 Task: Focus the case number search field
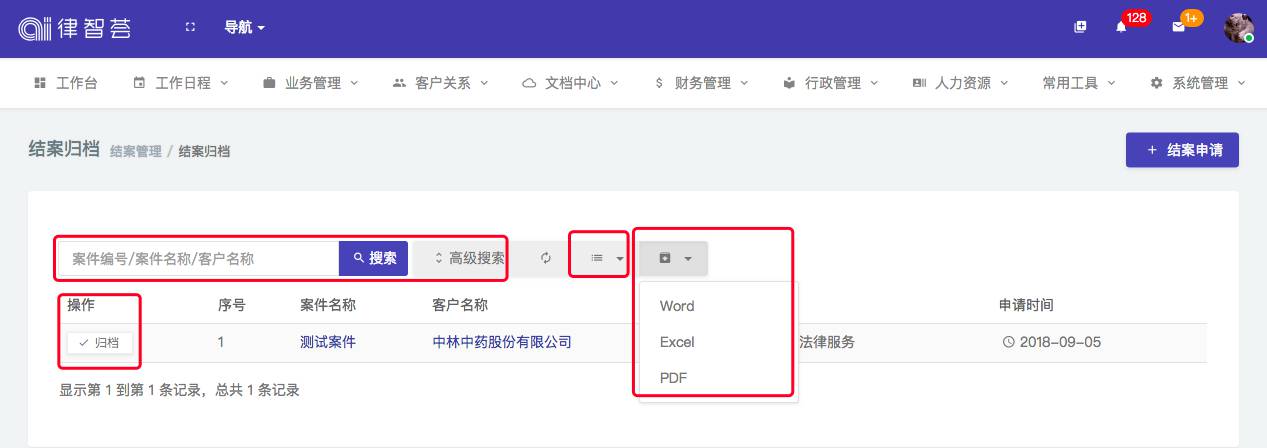click(200, 258)
